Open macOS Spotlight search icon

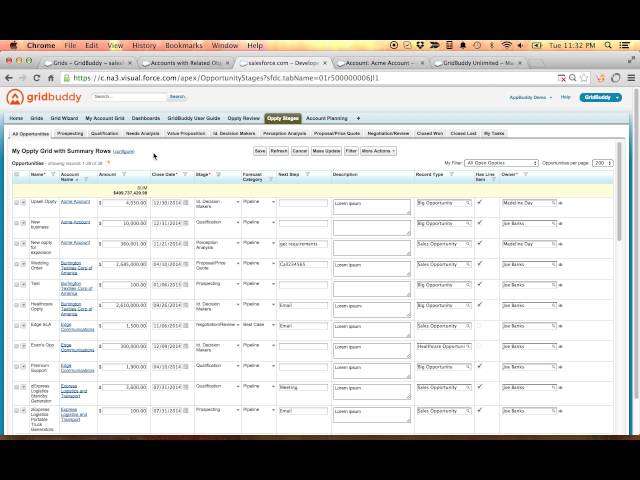point(608,45)
